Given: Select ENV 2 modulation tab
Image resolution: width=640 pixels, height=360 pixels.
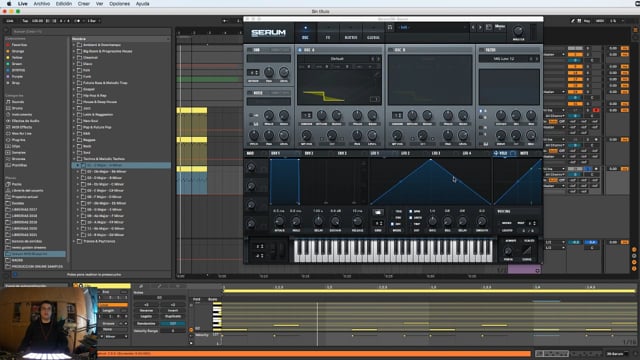Looking at the screenshot, I should (309, 153).
